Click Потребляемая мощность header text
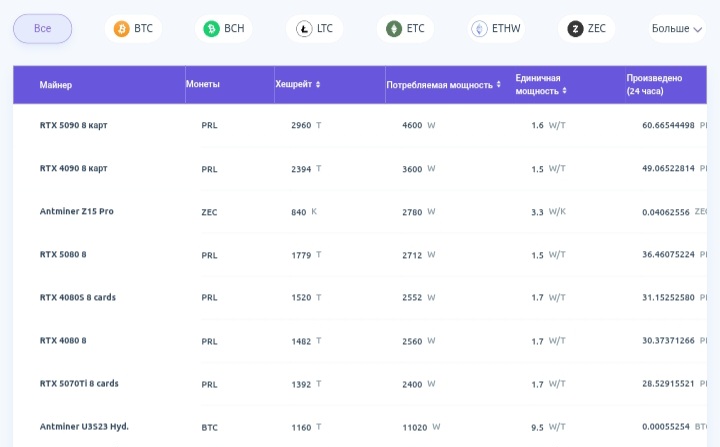 coord(439,85)
